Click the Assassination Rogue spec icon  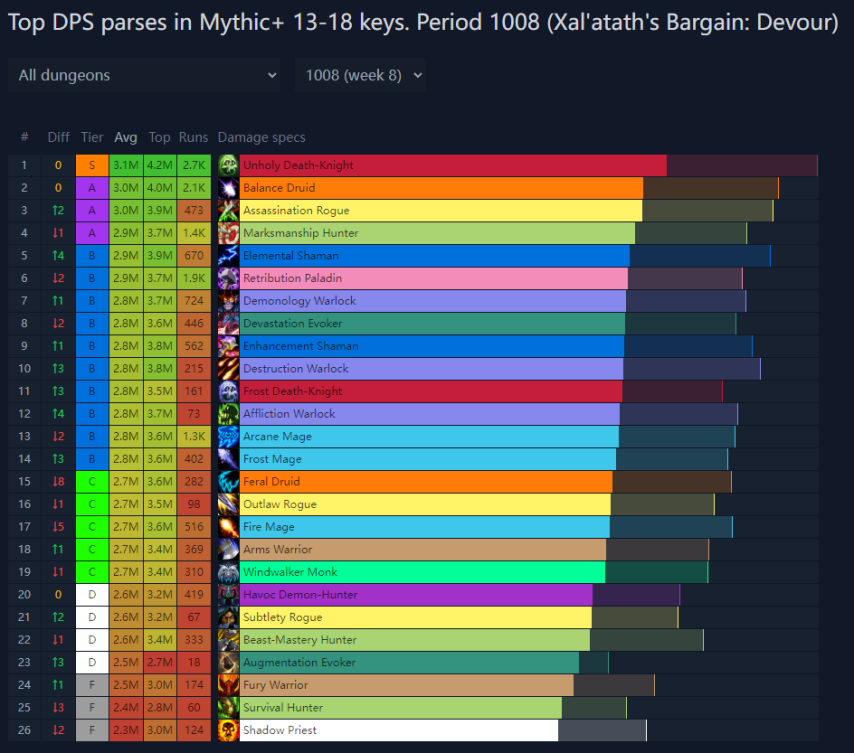point(228,210)
